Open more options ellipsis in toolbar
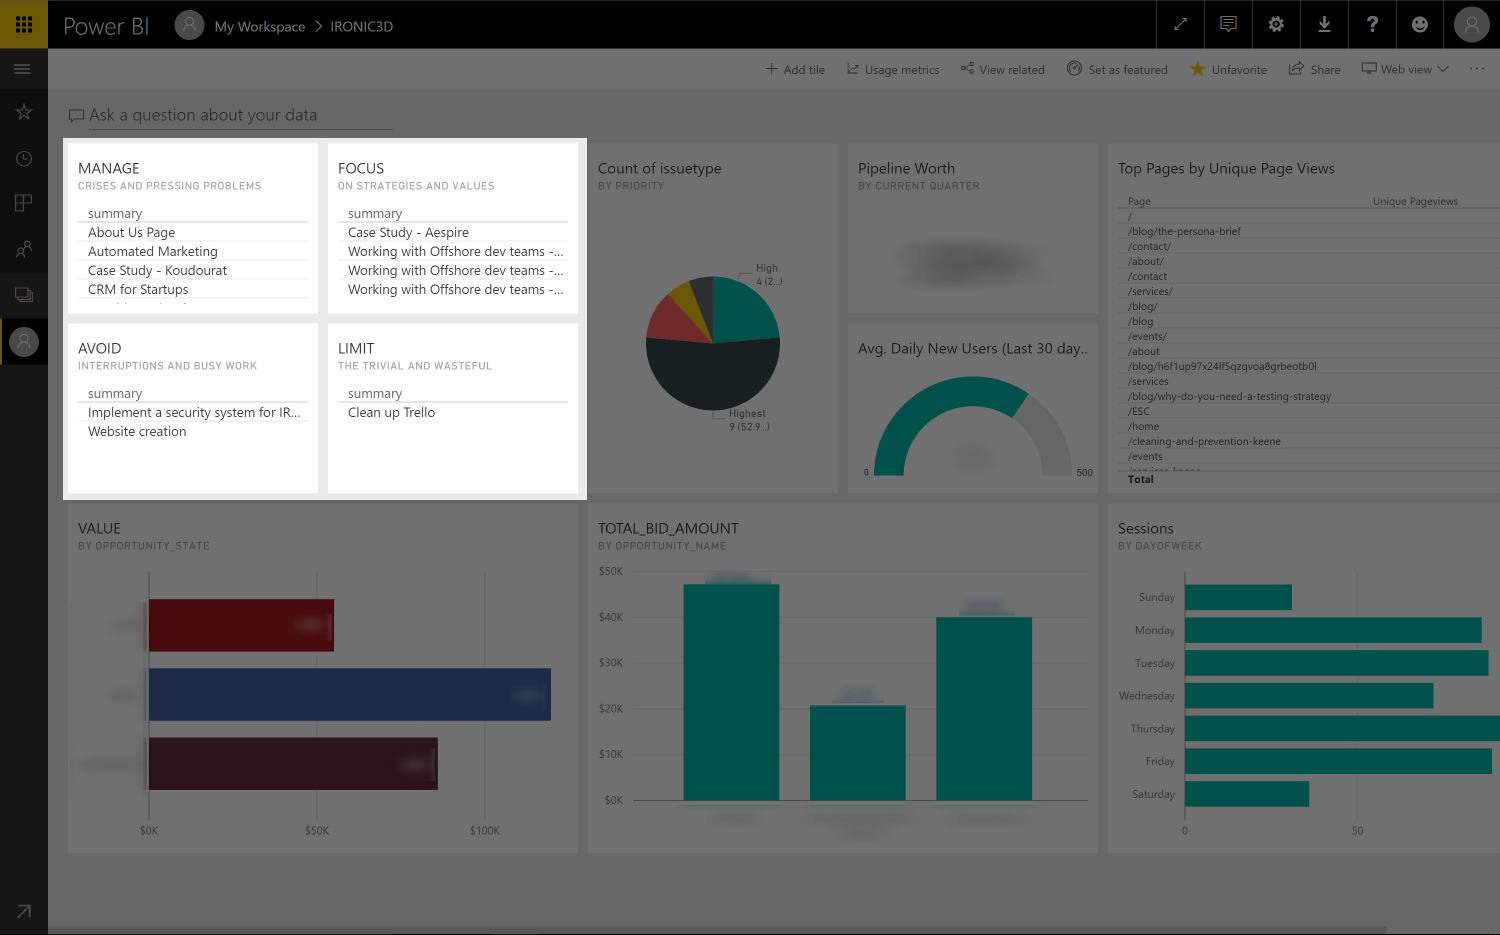Image resolution: width=1500 pixels, height=935 pixels. [1477, 69]
